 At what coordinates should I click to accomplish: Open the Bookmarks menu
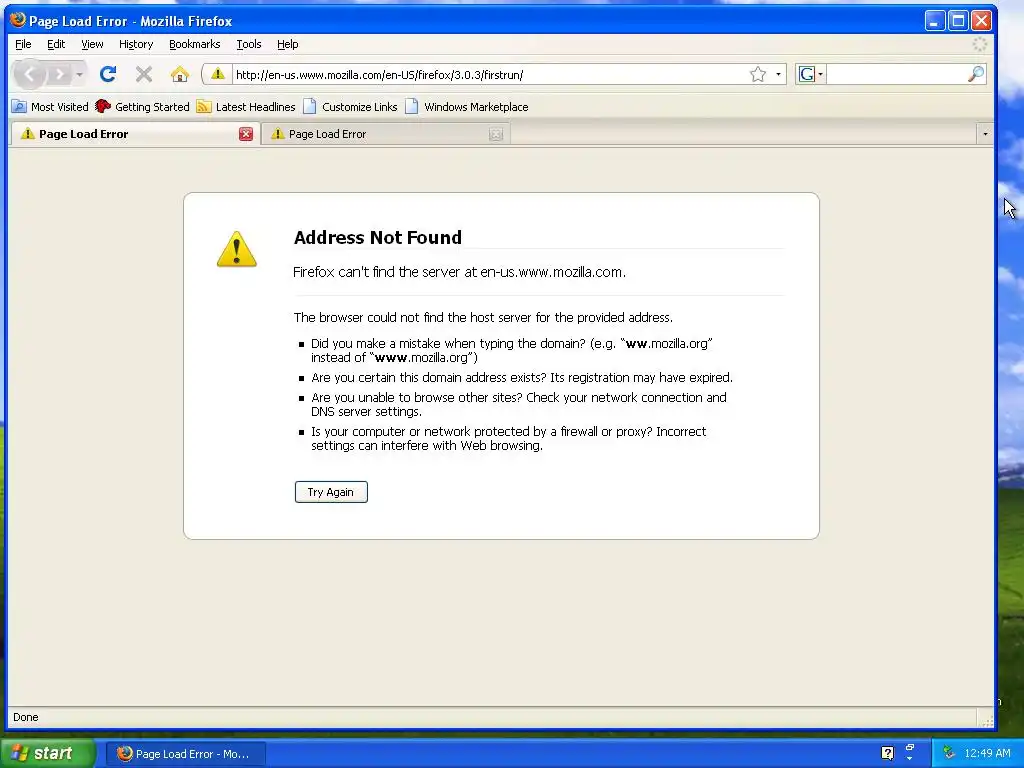(195, 44)
